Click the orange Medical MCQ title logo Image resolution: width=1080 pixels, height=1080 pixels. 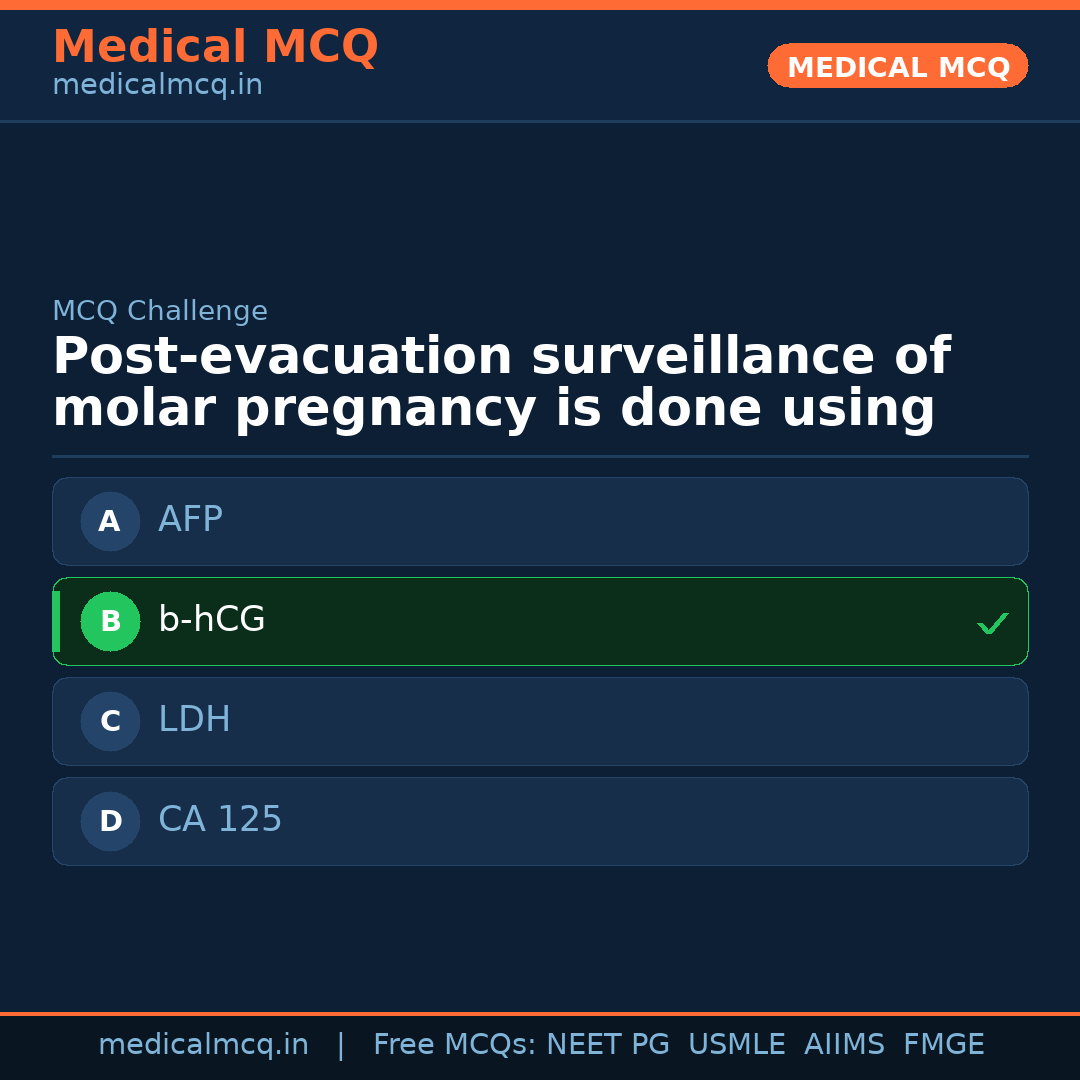pyautogui.click(x=215, y=48)
